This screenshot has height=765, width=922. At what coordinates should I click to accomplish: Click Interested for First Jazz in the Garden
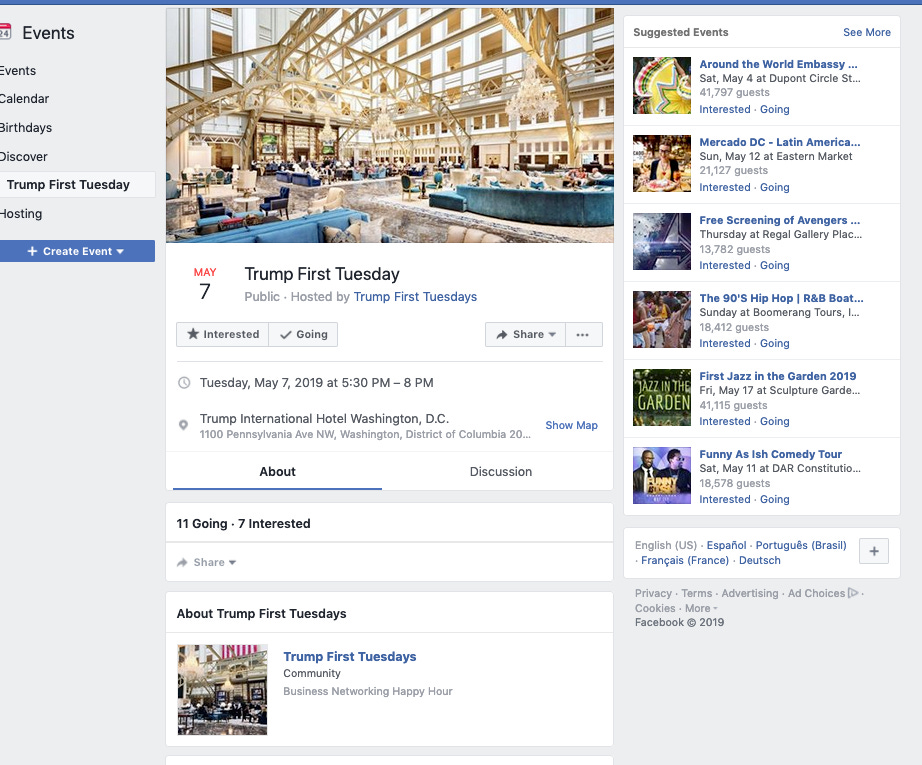(724, 421)
